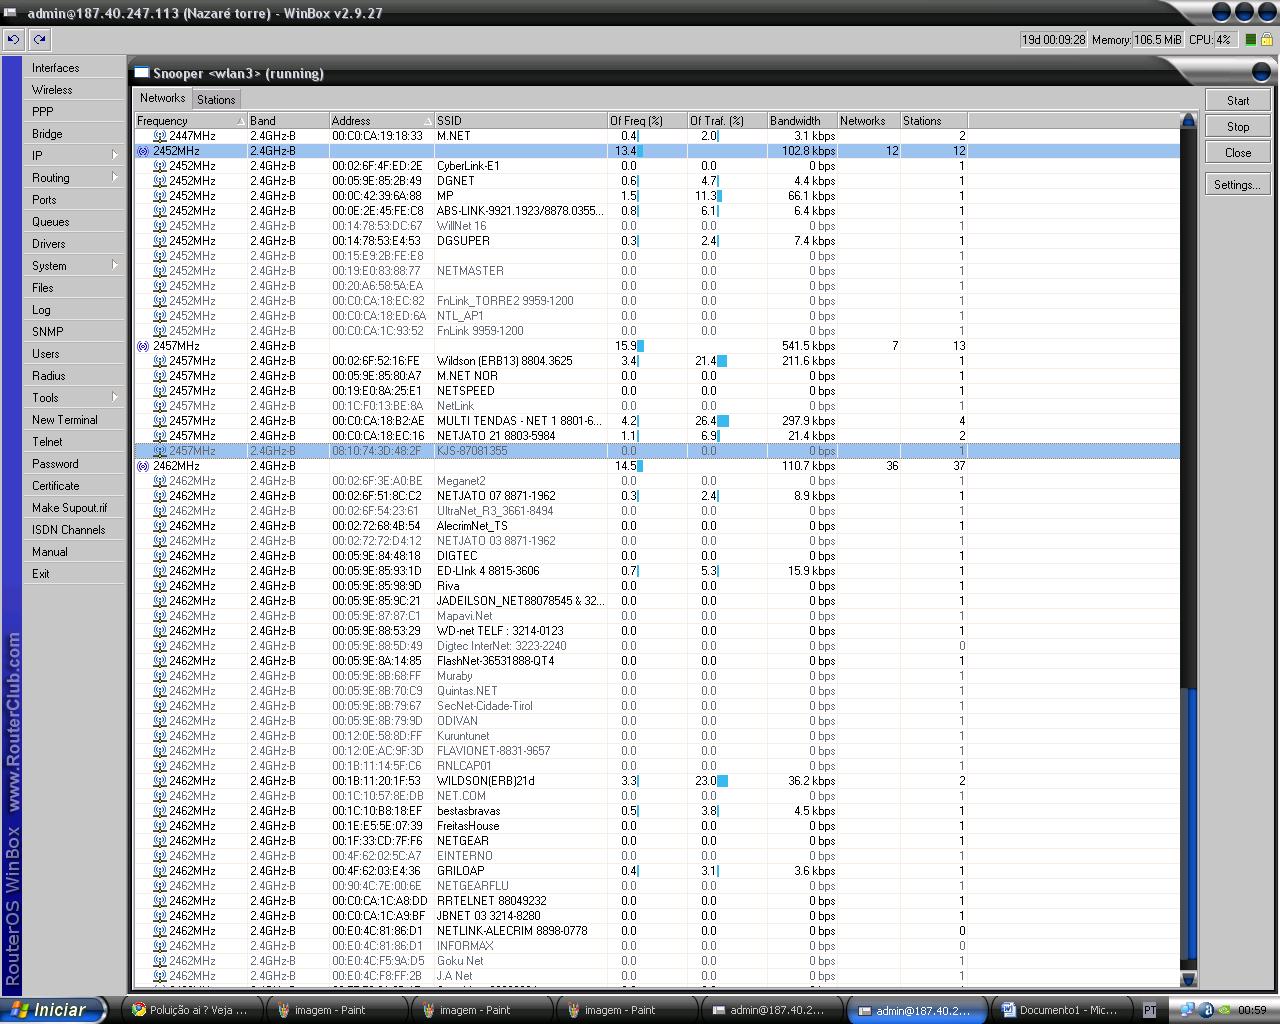The width and height of the screenshot is (1280, 1024).
Task: Click the Band column header
Action: click(288, 121)
